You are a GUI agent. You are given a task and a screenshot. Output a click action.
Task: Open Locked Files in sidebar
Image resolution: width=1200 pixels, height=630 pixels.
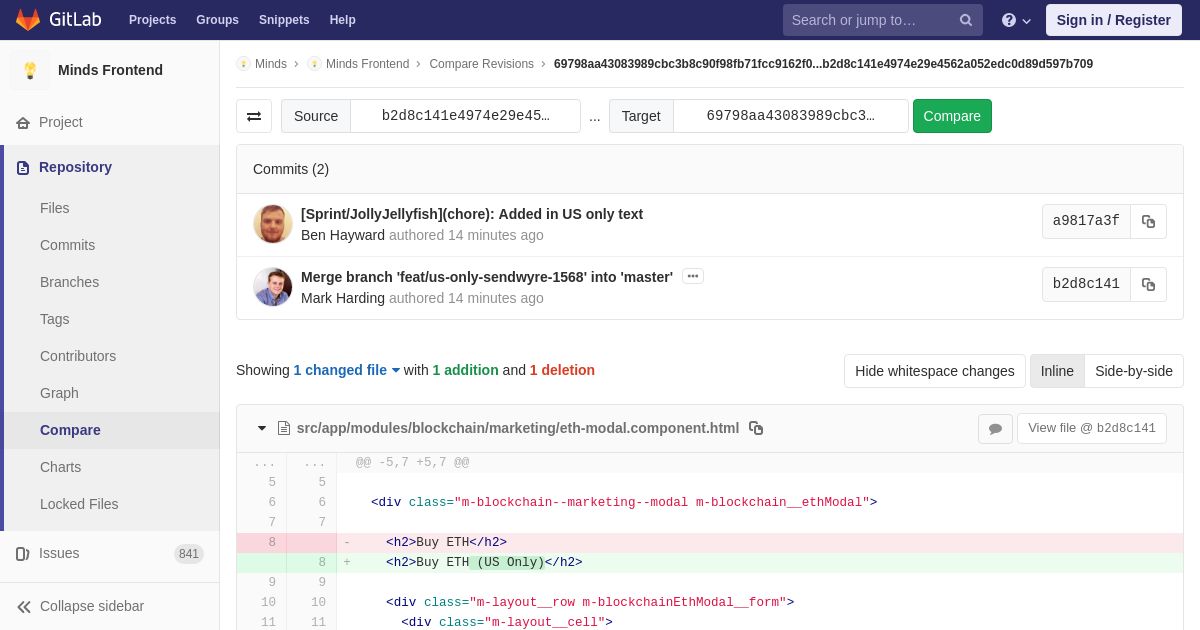[79, 504]
